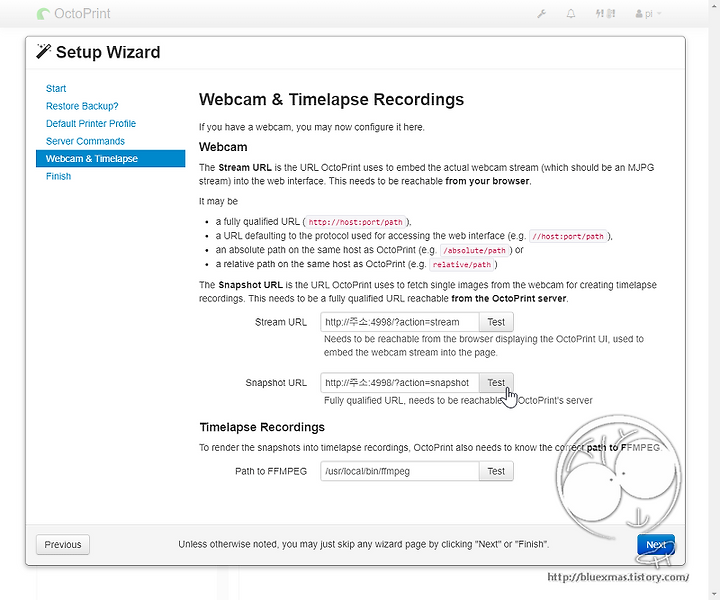This screenshot has height=600, width=720.
Task: Click the Webcam & Timelapse Recordings heading
Action: point(331,99)
